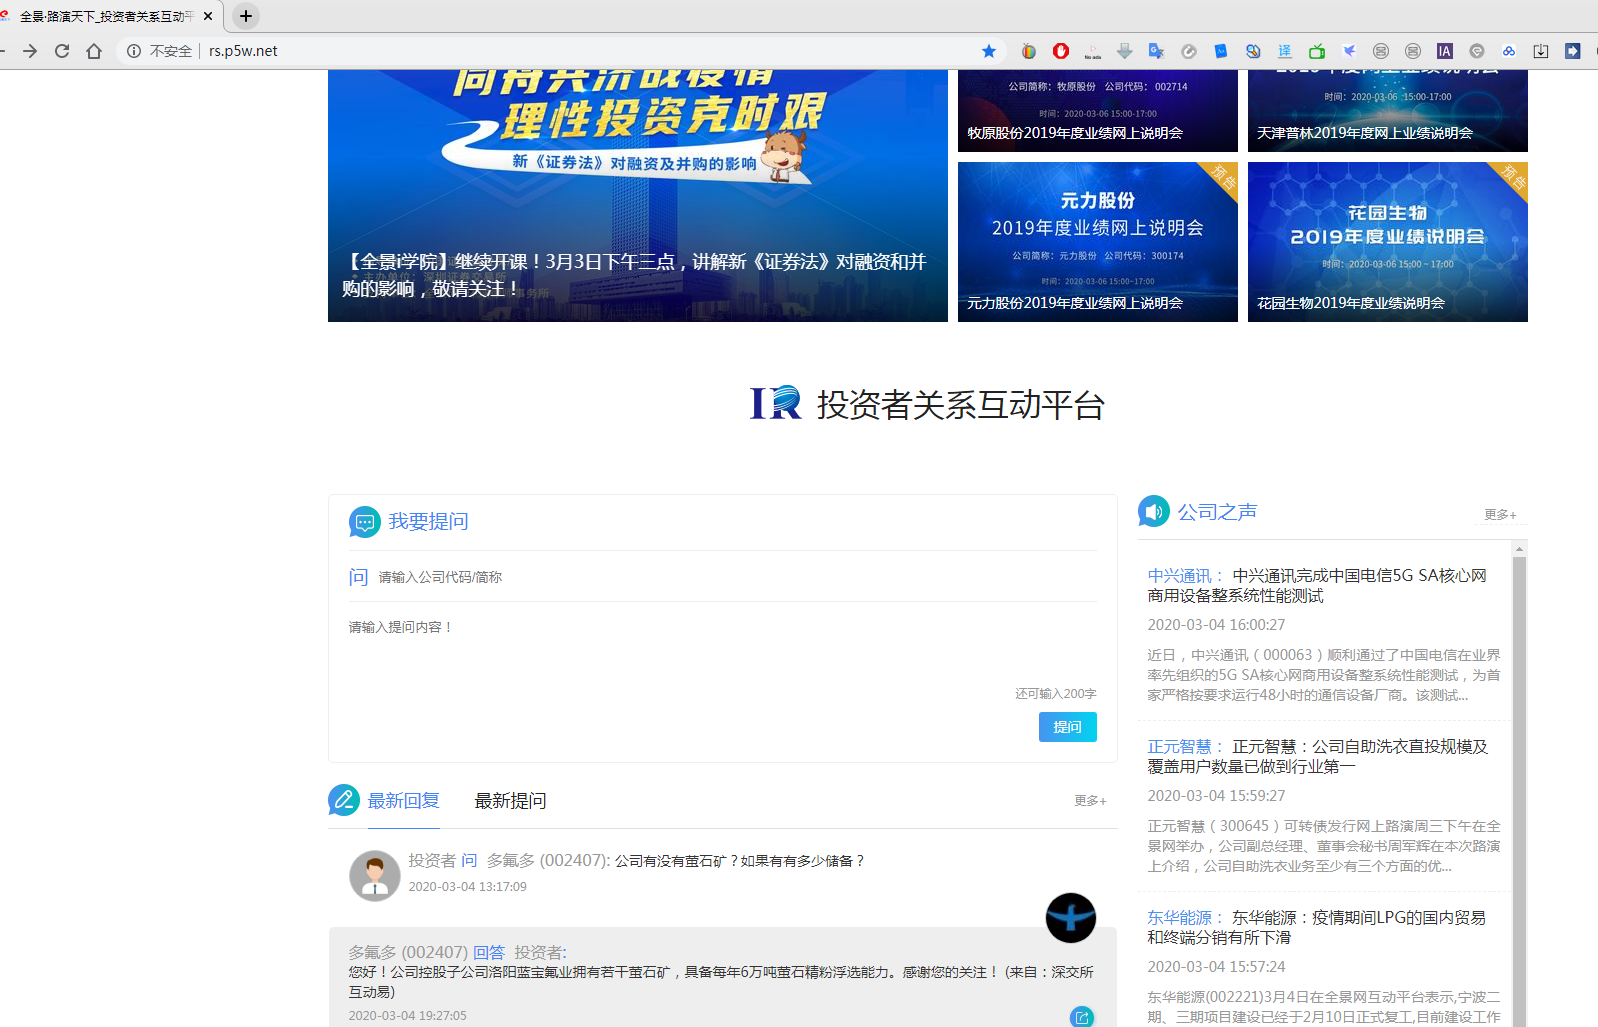Submit question with the 提问 button

coord(1068,727)
